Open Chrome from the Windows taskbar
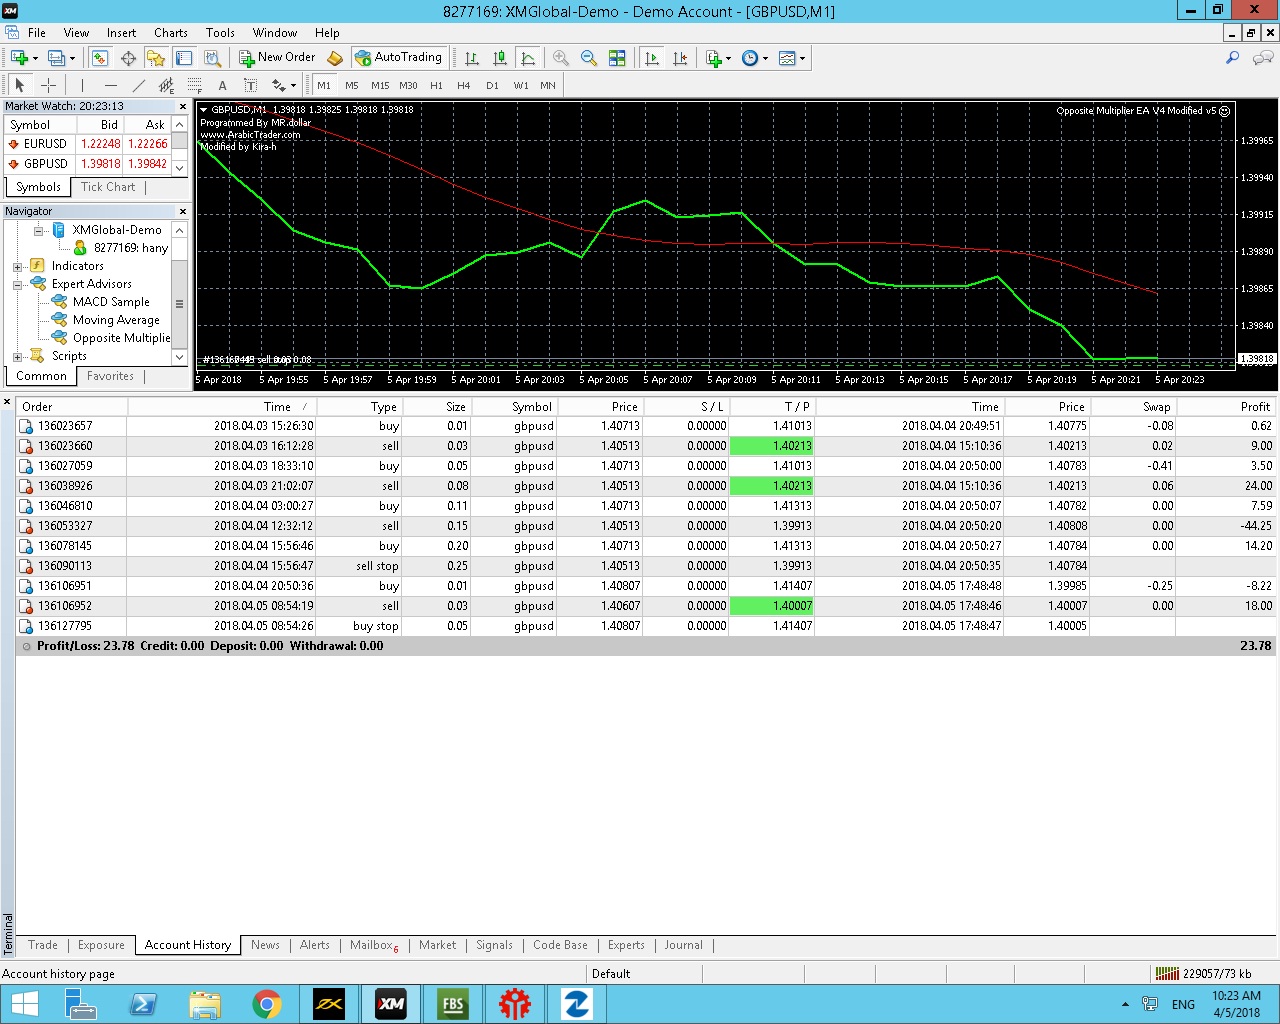Viewport: 1280px width, 1024px height. [x=267, y=1004]
